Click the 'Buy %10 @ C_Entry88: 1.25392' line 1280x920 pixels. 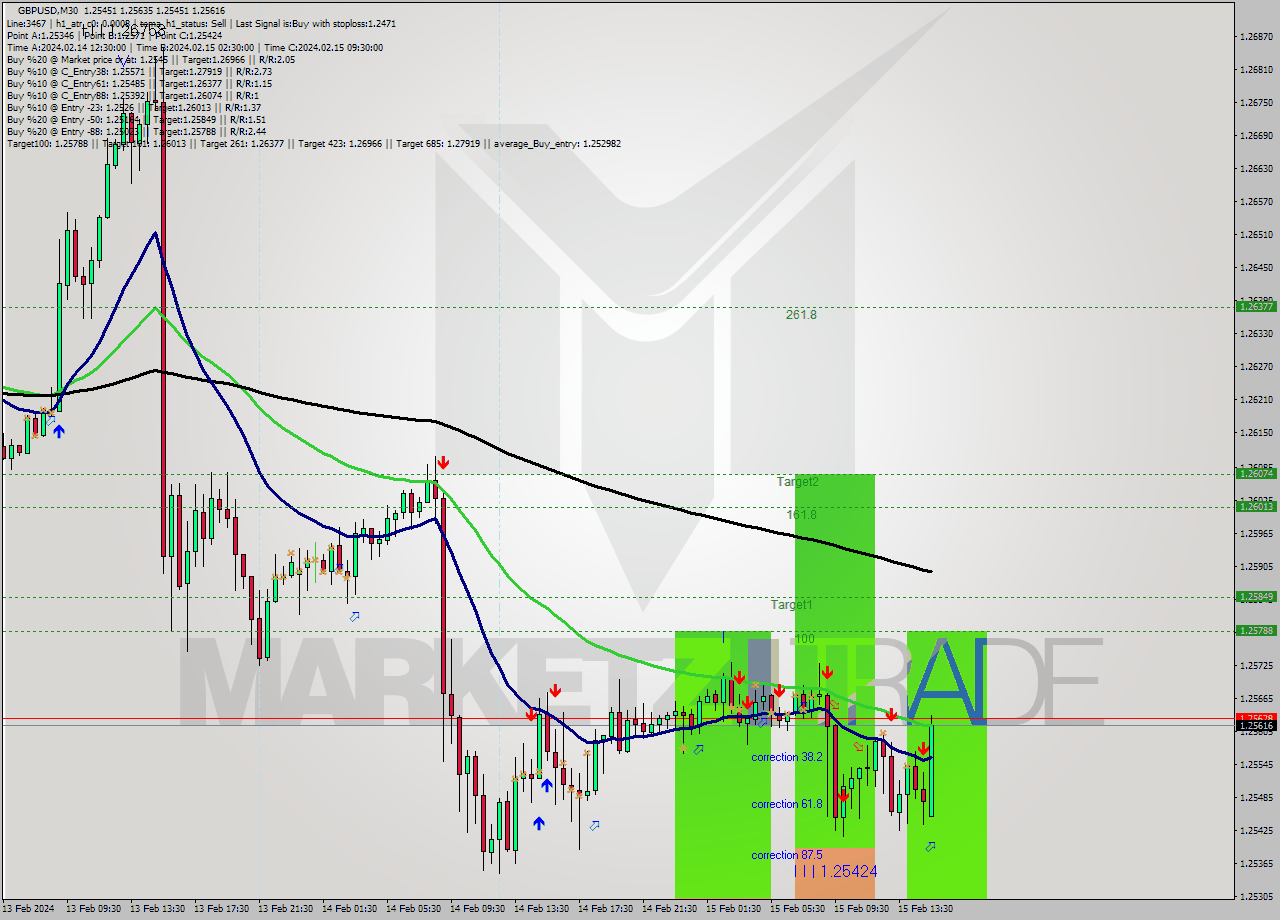click(x=75, y=95)
